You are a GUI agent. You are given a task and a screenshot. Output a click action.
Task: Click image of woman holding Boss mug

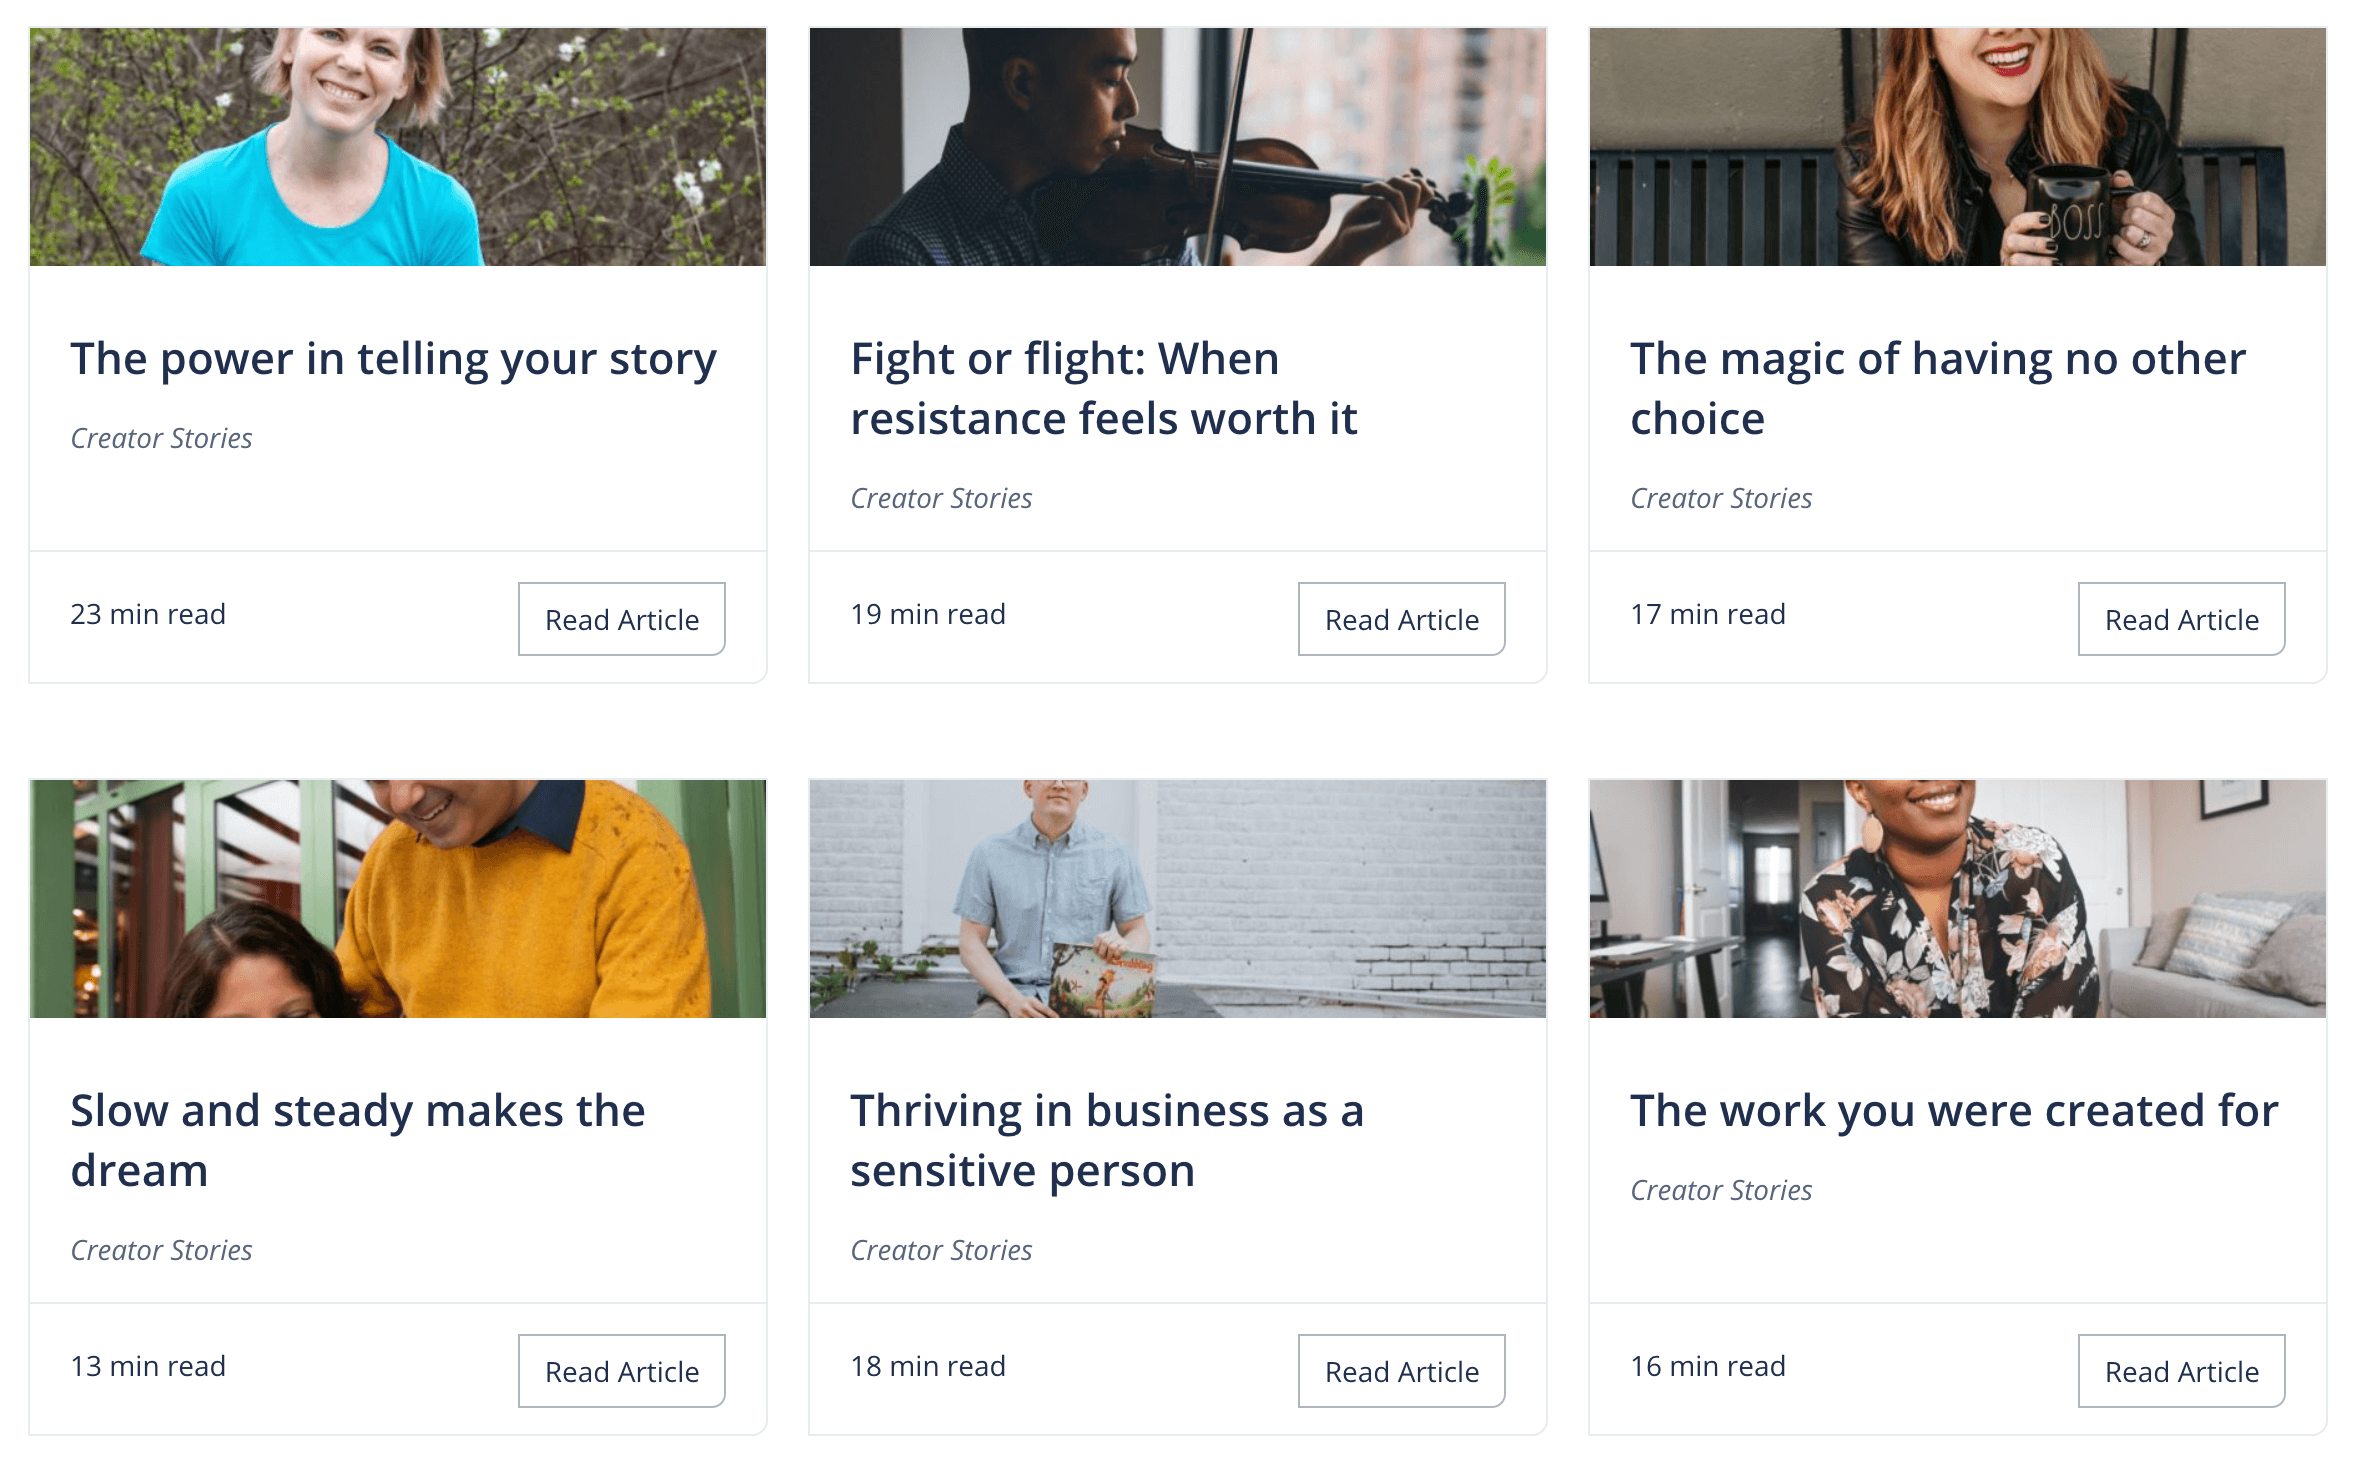click(x=1958, y=147)
